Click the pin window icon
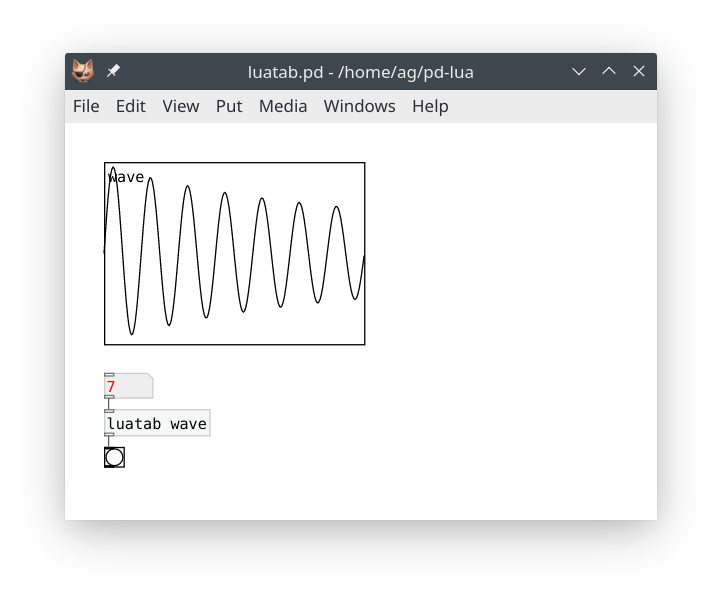This screenshot has height=597, width=722. [113, 72]
